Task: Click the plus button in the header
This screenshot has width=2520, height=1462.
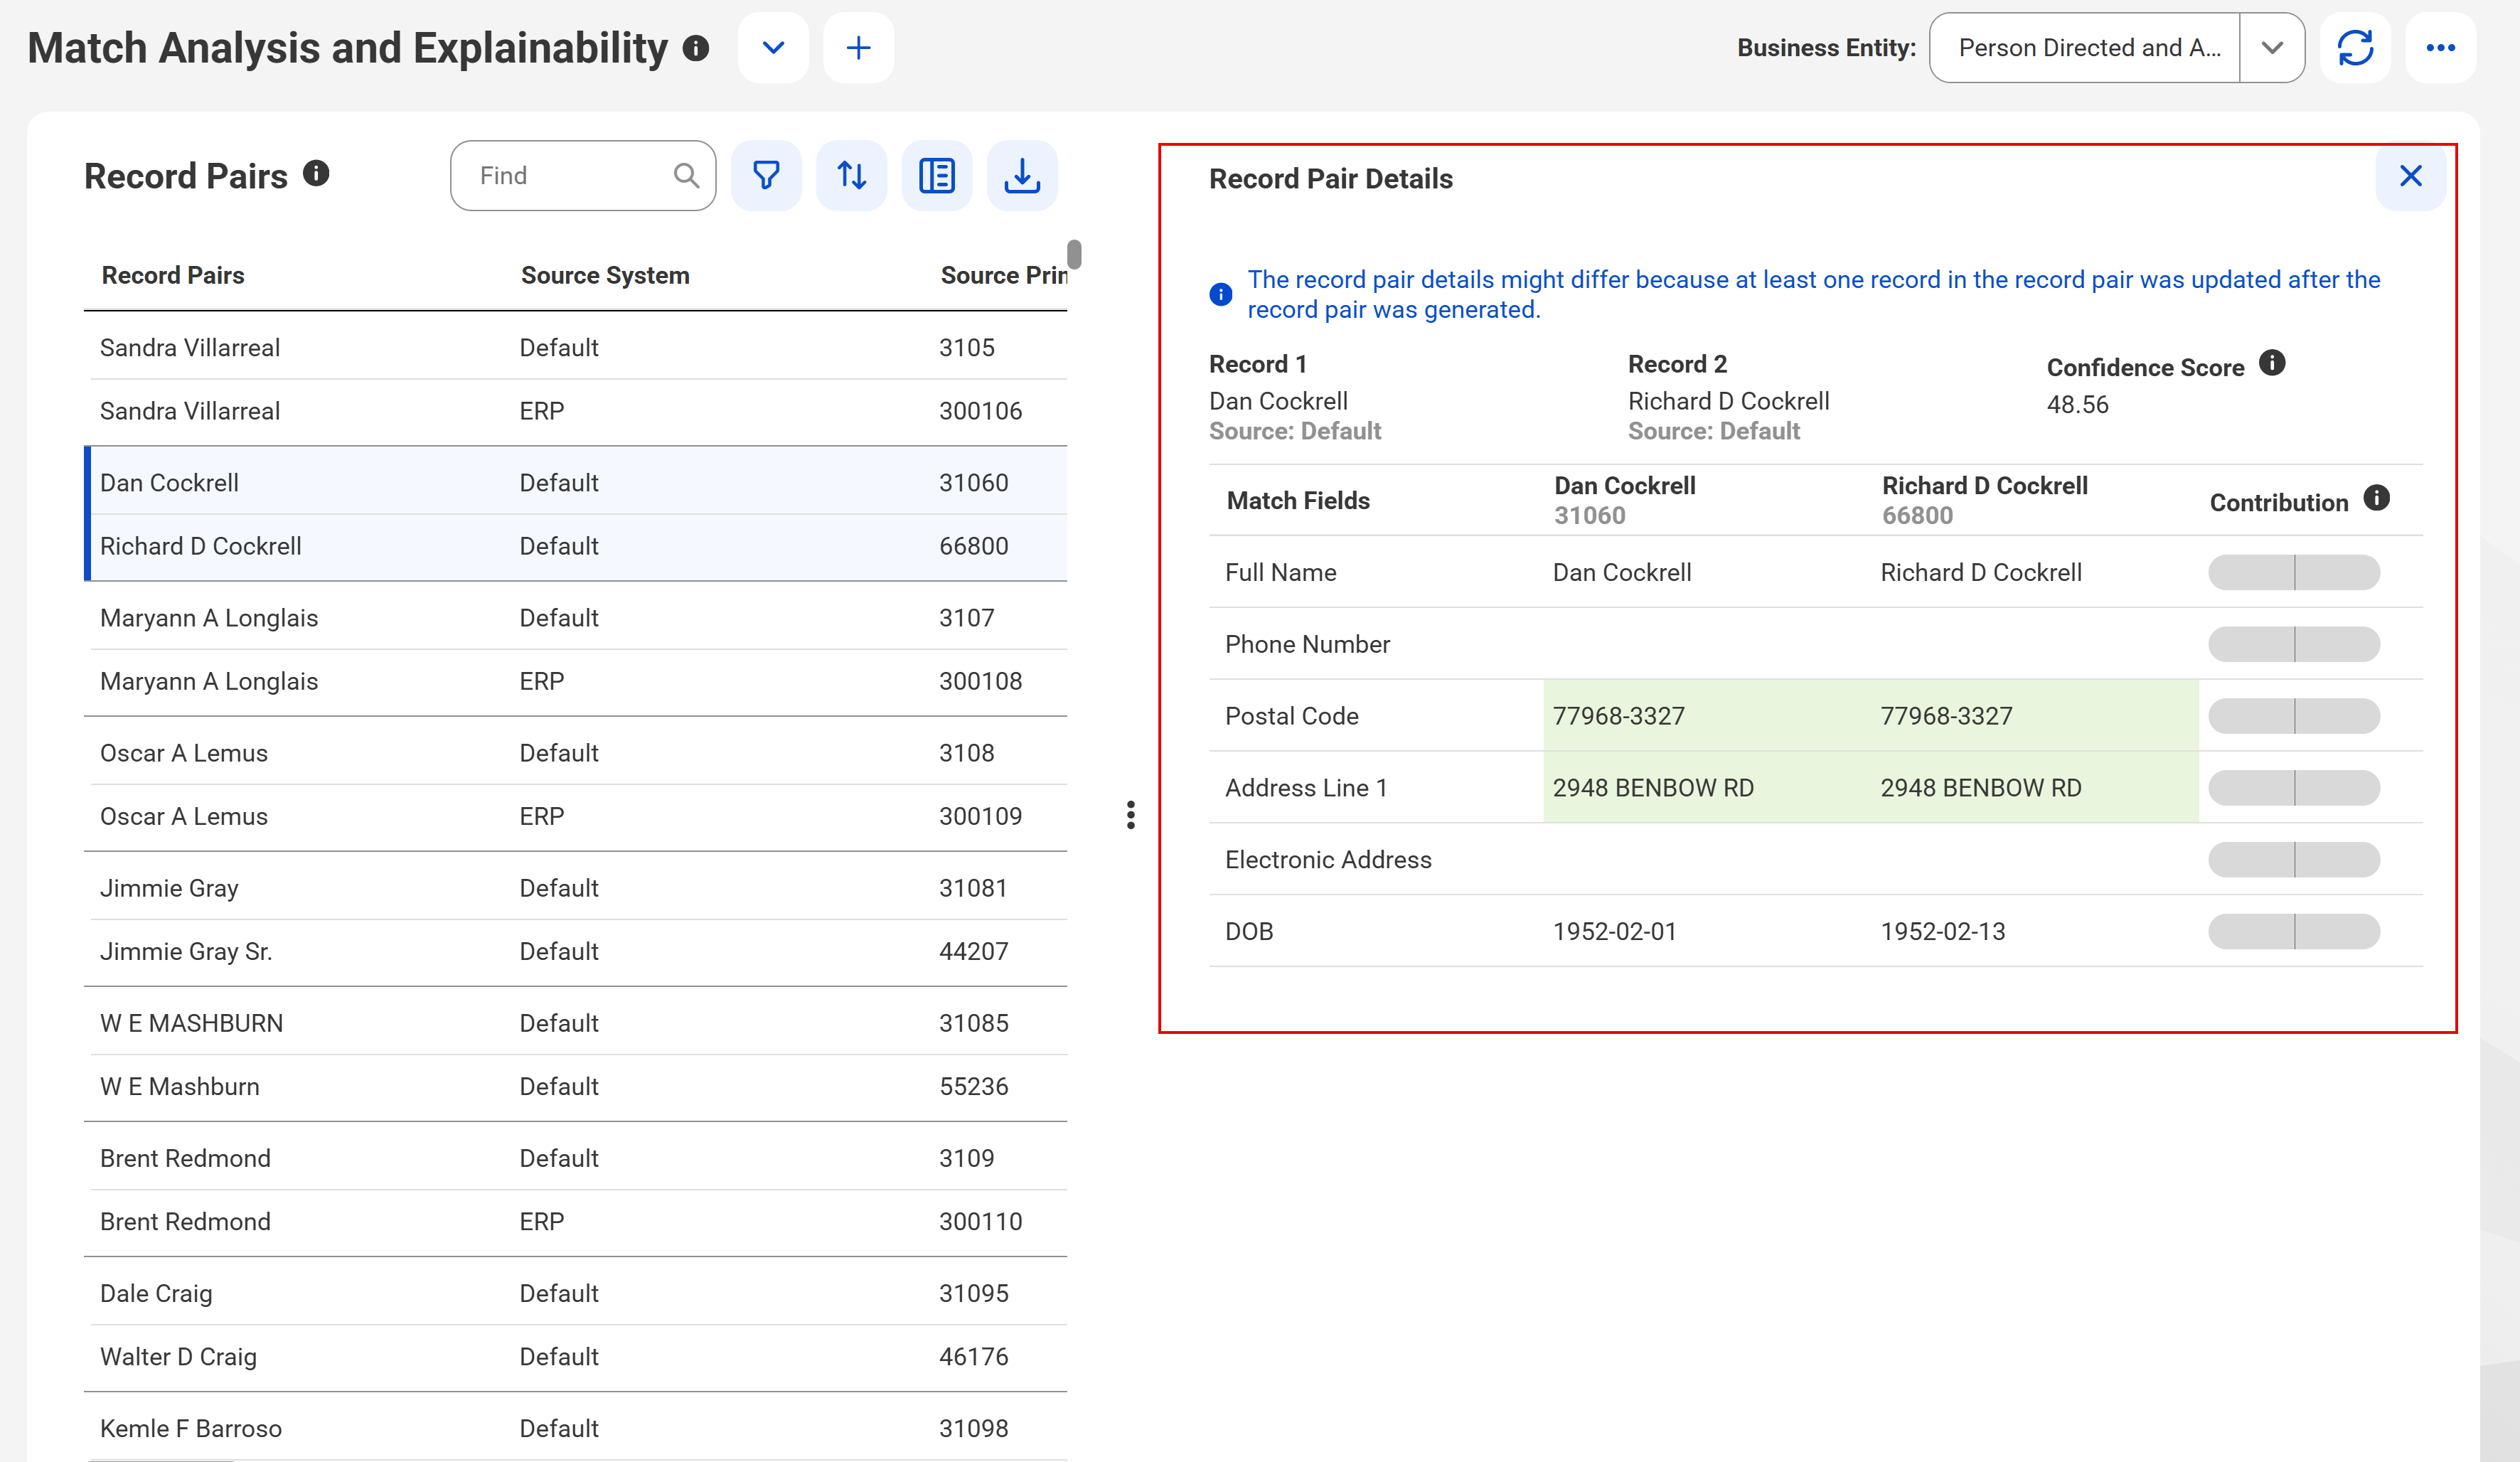Action: point(858,48)
